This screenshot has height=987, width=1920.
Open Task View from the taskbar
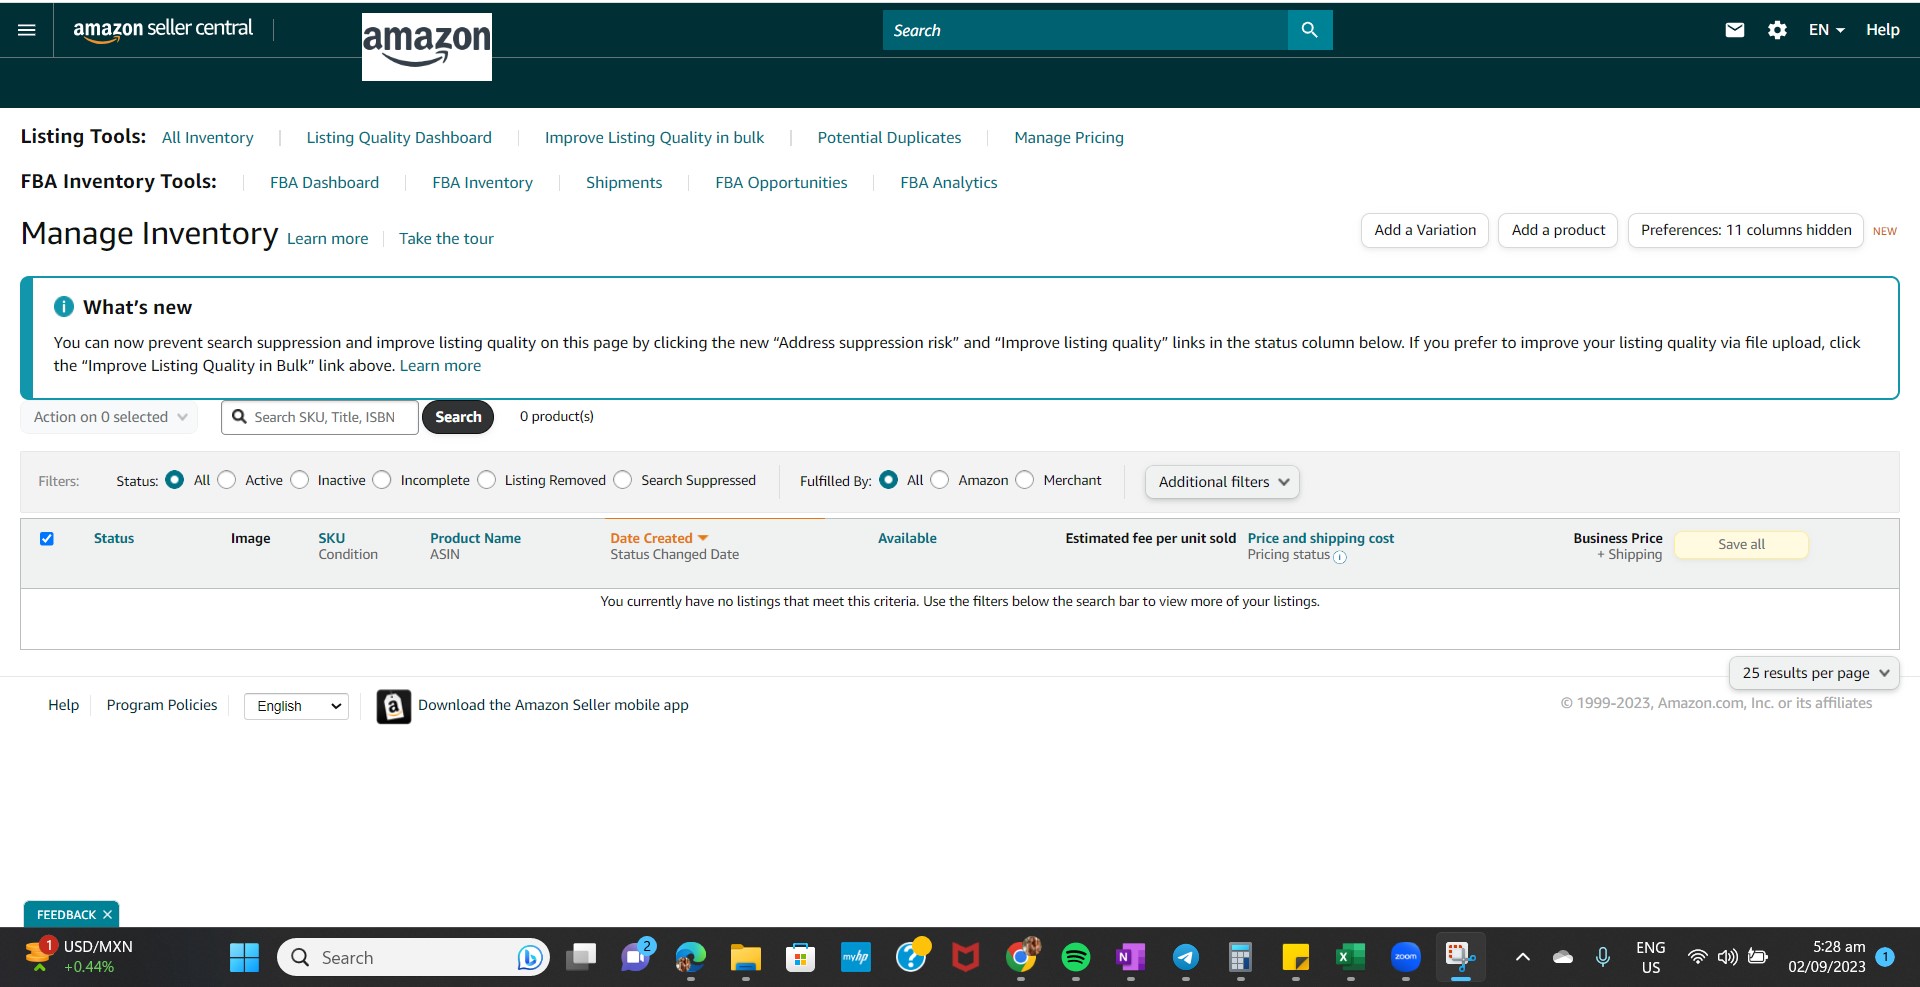581,958
